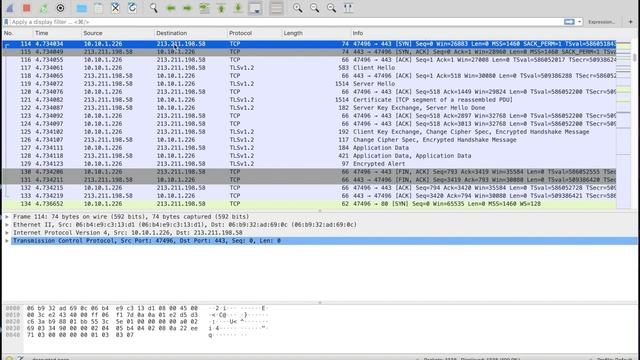Image resolution: width=640 pixels, height=360 pixels.
Task: Reset text to normal size
Action: pyautogui.click(x=331, y=8)
